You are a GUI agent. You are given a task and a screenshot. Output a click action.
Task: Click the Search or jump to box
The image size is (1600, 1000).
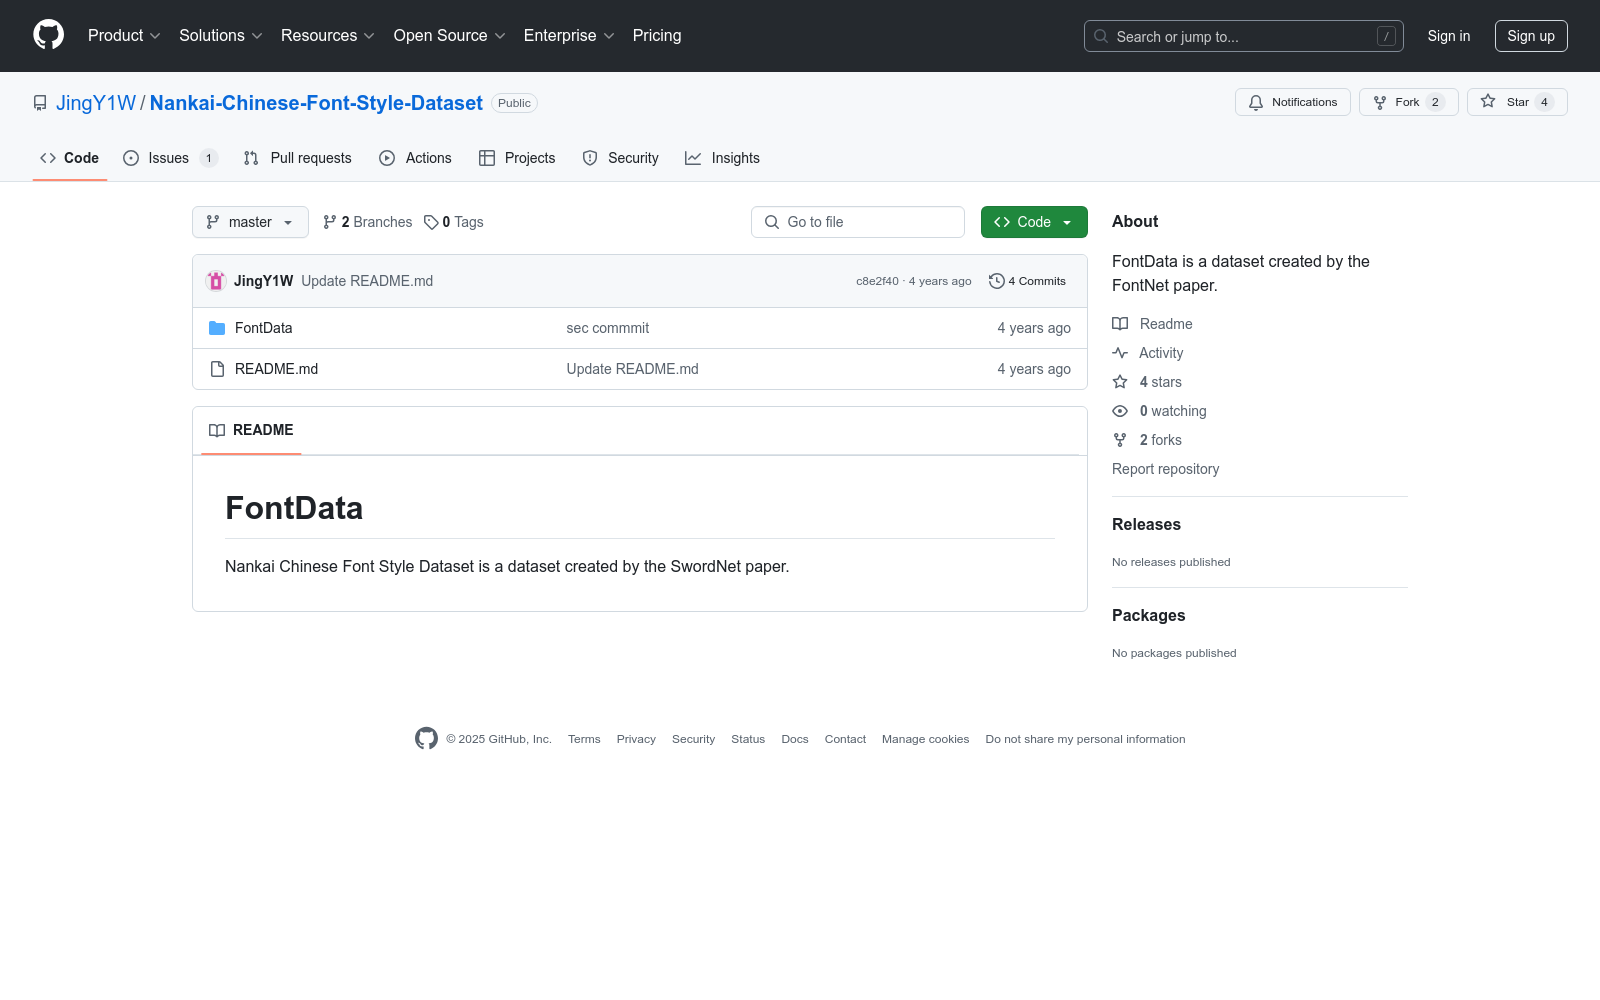[x=1244, y=36]
